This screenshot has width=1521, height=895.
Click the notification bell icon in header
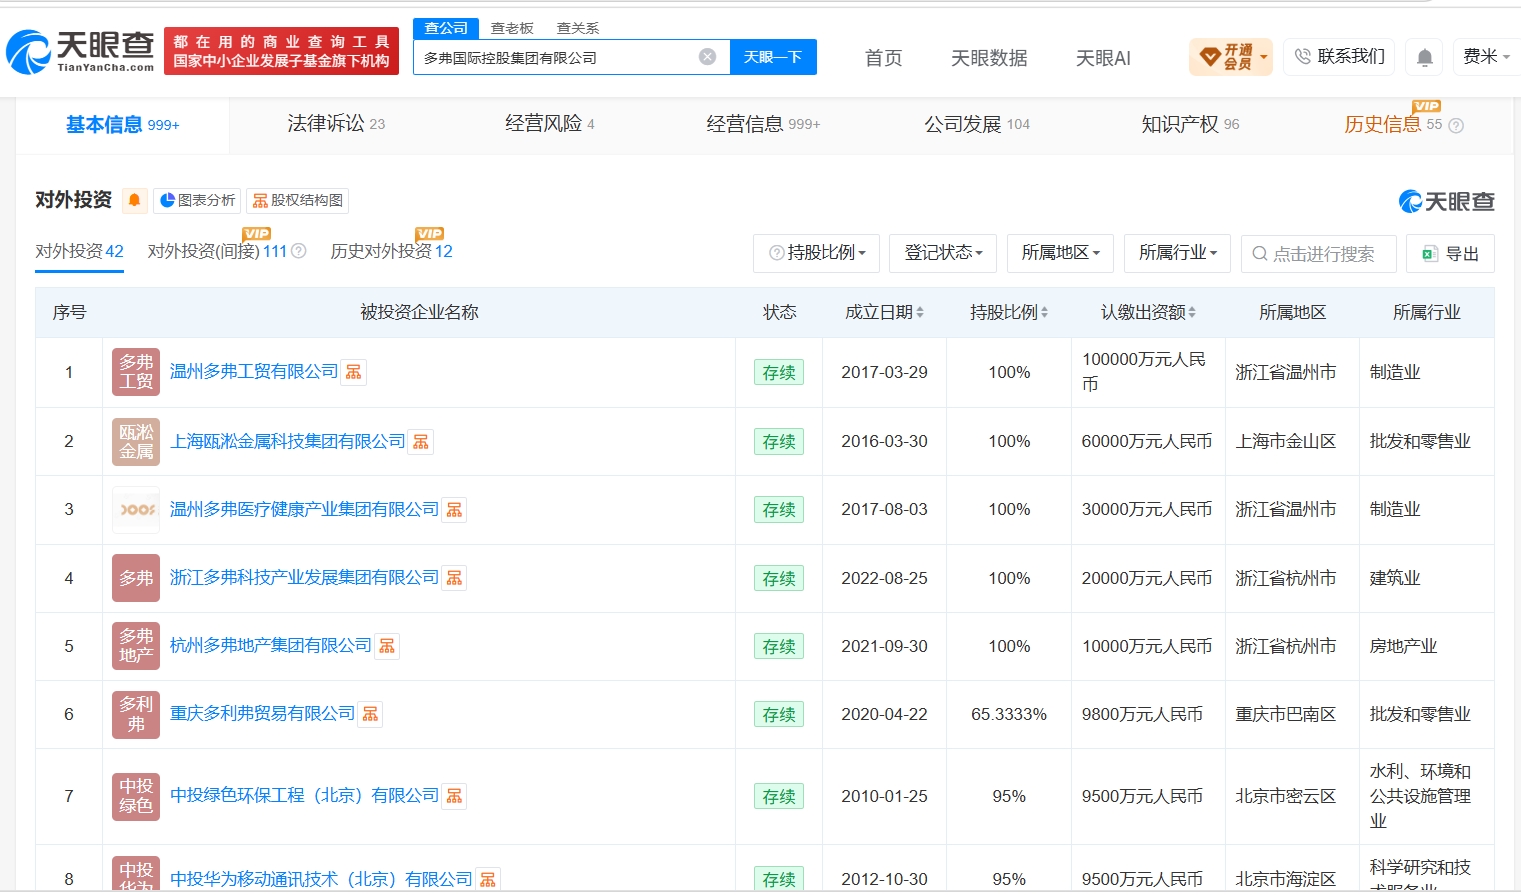[x=1425, y=57]
